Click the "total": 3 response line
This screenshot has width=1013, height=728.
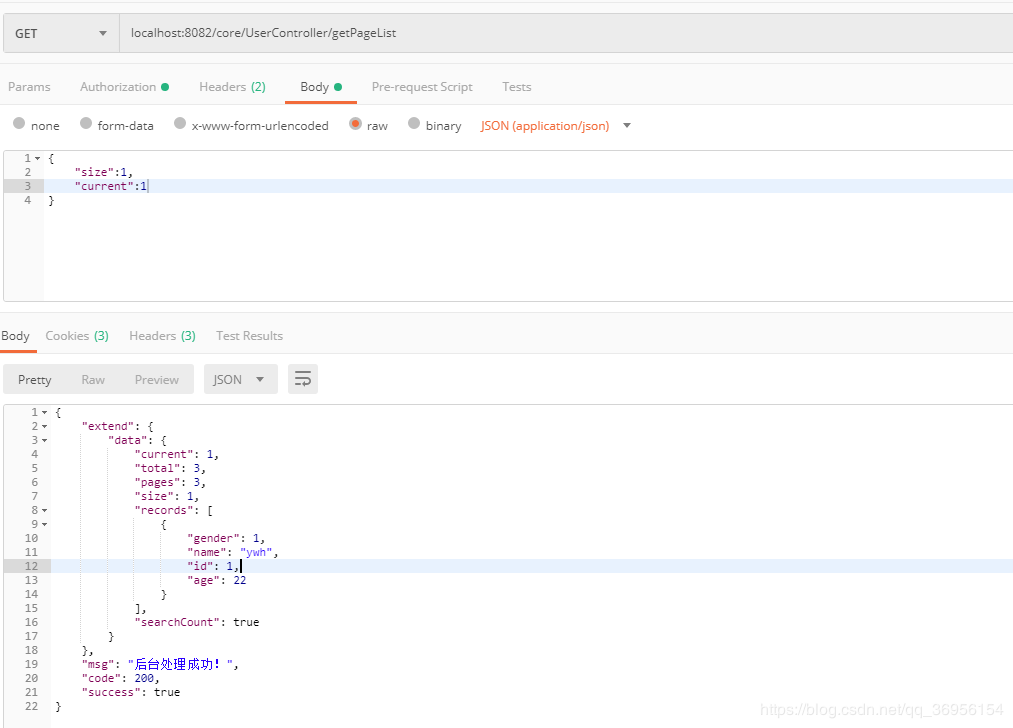[x=170, y=468]
